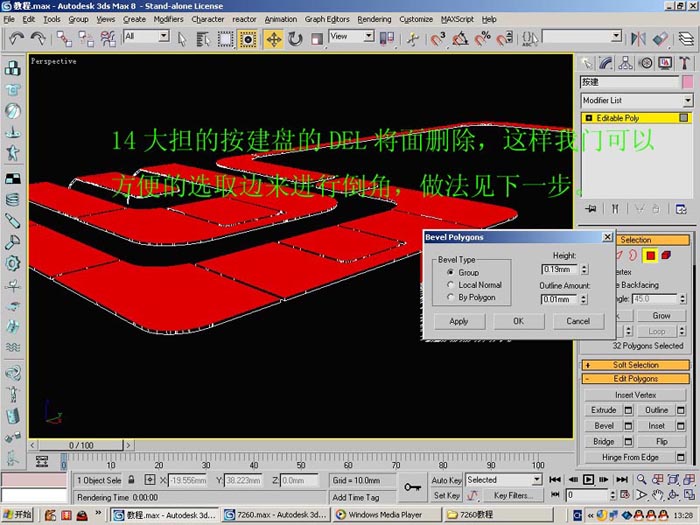Expand the Soft Selection rollout

point(636,365)
